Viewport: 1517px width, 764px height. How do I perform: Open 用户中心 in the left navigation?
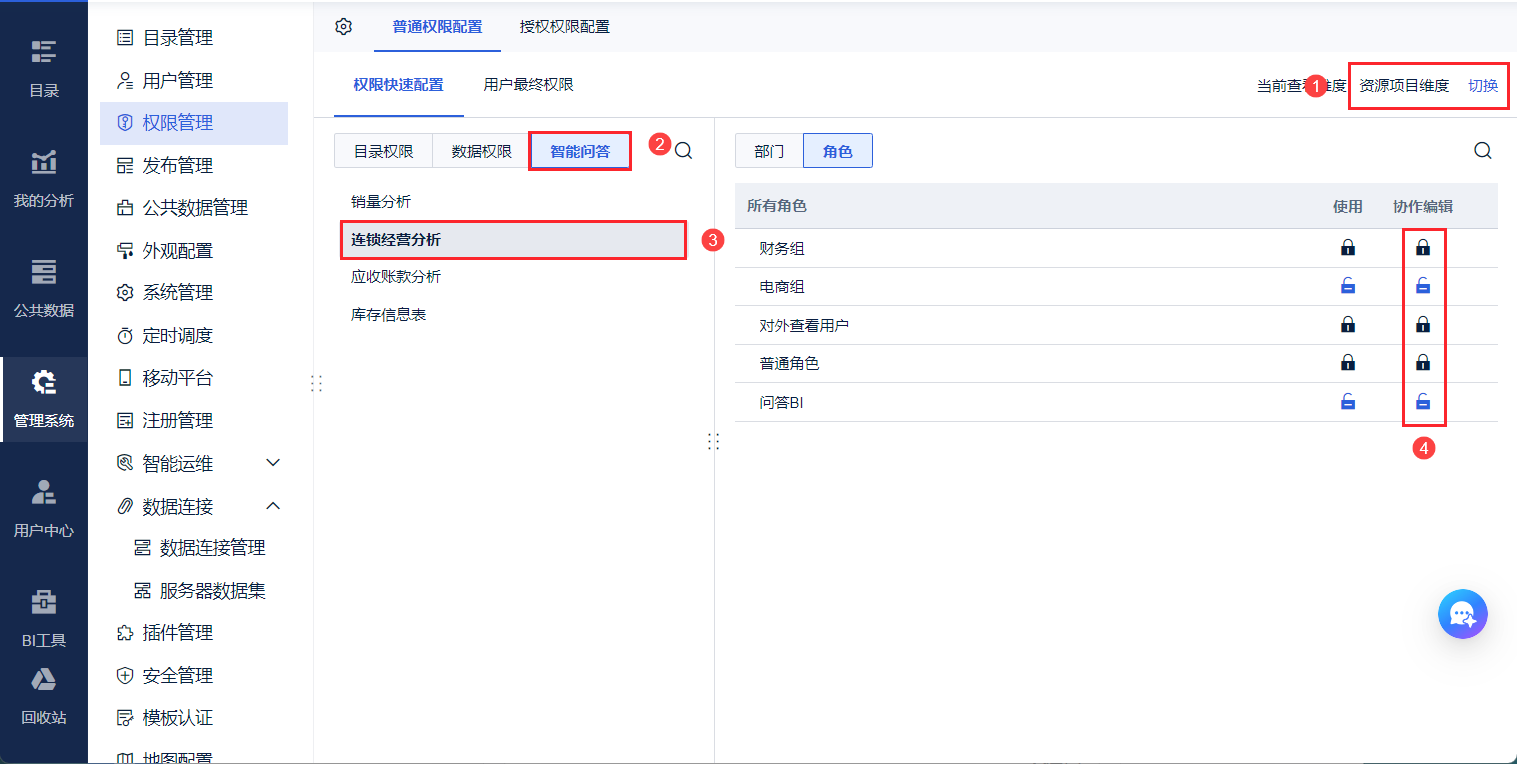point(43,508)
